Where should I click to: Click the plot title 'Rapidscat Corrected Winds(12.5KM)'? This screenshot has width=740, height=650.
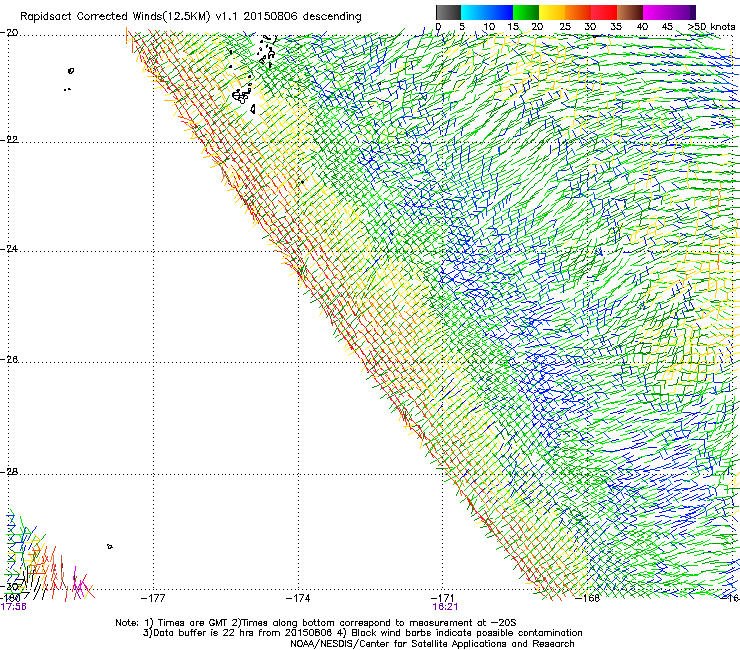tap(115, 17)
